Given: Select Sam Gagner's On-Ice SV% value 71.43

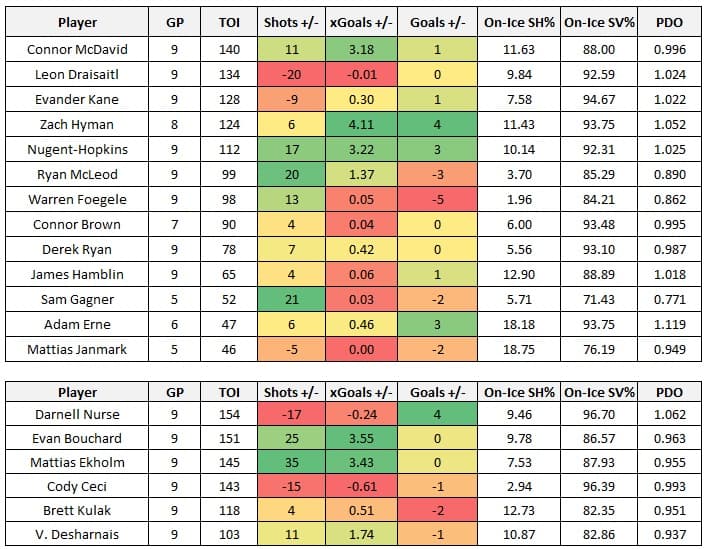Looking at the screenshot, I should 594,298.
